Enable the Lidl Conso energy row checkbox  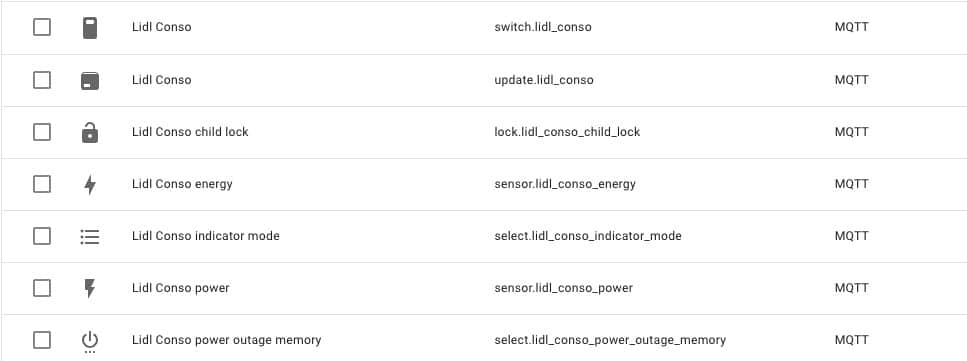point(42,184)
